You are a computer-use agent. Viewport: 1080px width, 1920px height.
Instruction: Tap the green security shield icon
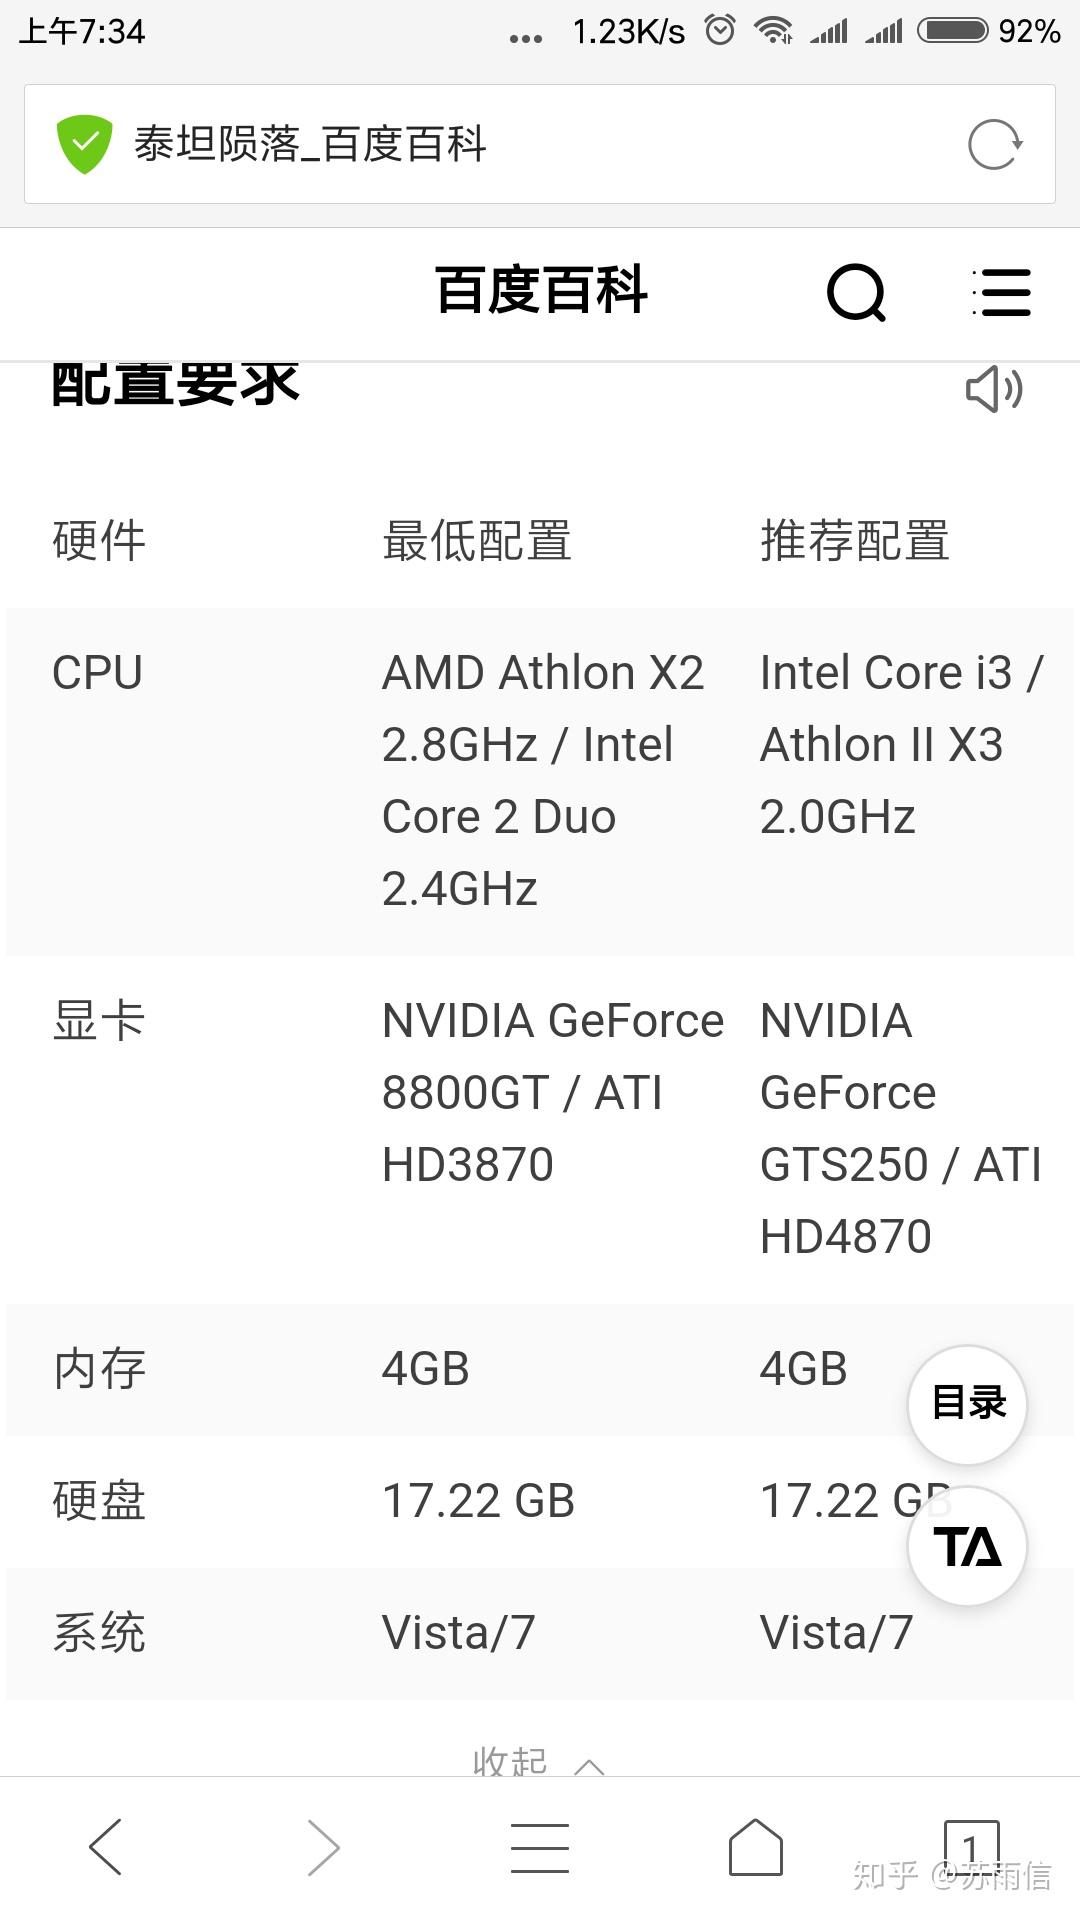point(85,144)
